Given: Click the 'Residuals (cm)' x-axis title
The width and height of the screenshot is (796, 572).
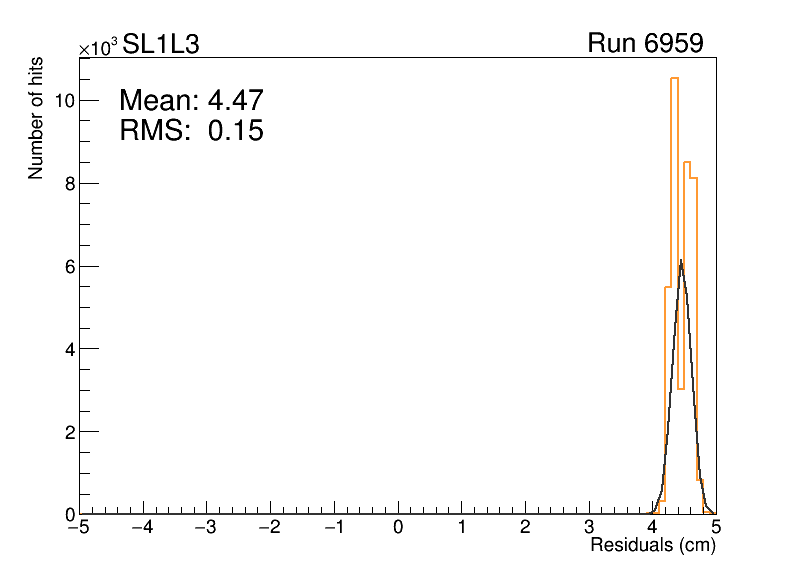Looking at the screenshot, I should tap(652, 546).
